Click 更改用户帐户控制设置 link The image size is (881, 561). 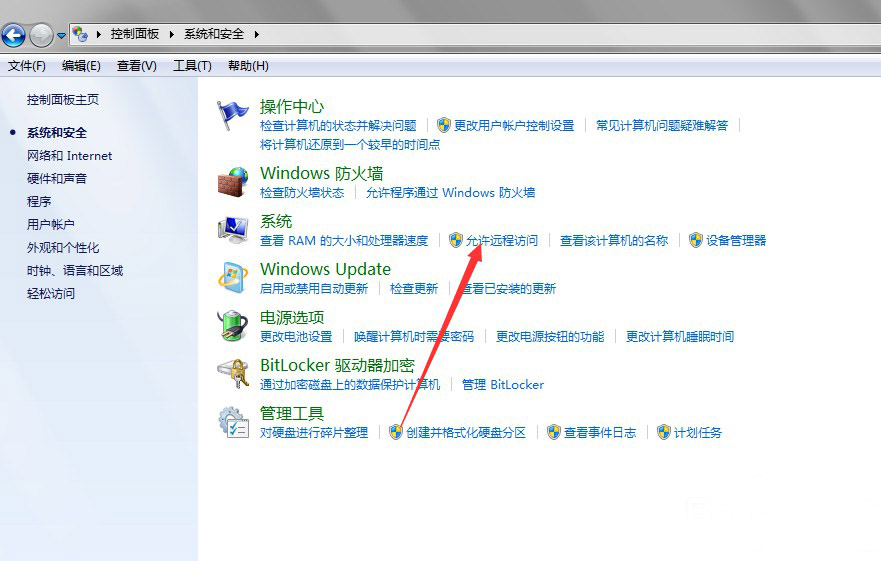pyautogui.click(x=514, y=126)
